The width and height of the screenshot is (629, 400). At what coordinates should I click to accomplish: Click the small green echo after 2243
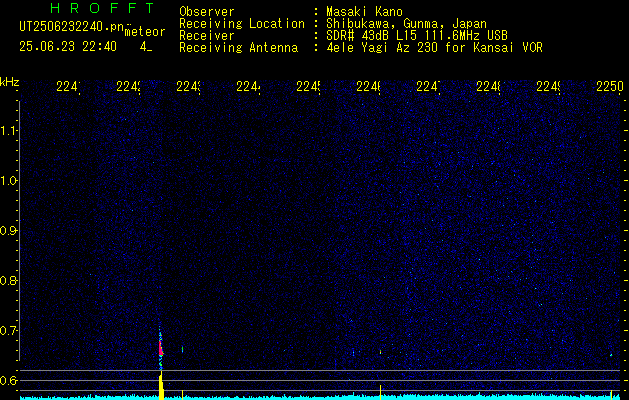click(x=183, y=349)
